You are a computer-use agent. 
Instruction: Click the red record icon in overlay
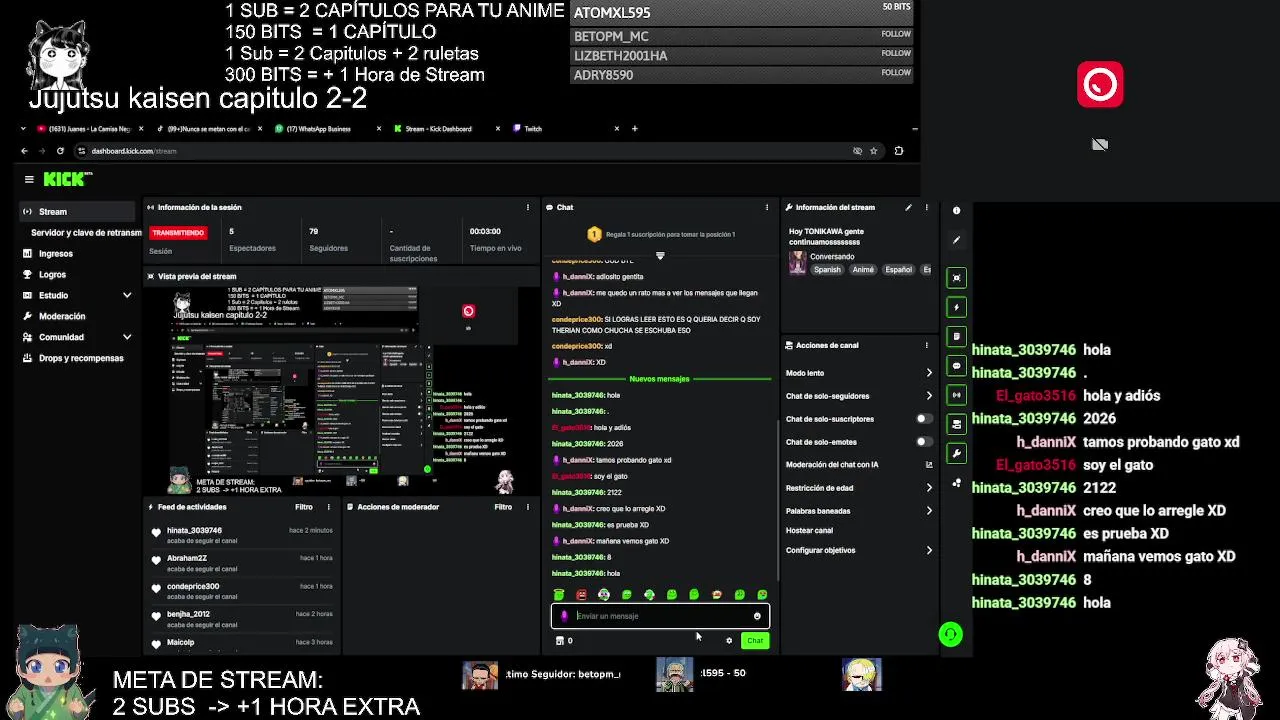click(x=1100, y=84)
